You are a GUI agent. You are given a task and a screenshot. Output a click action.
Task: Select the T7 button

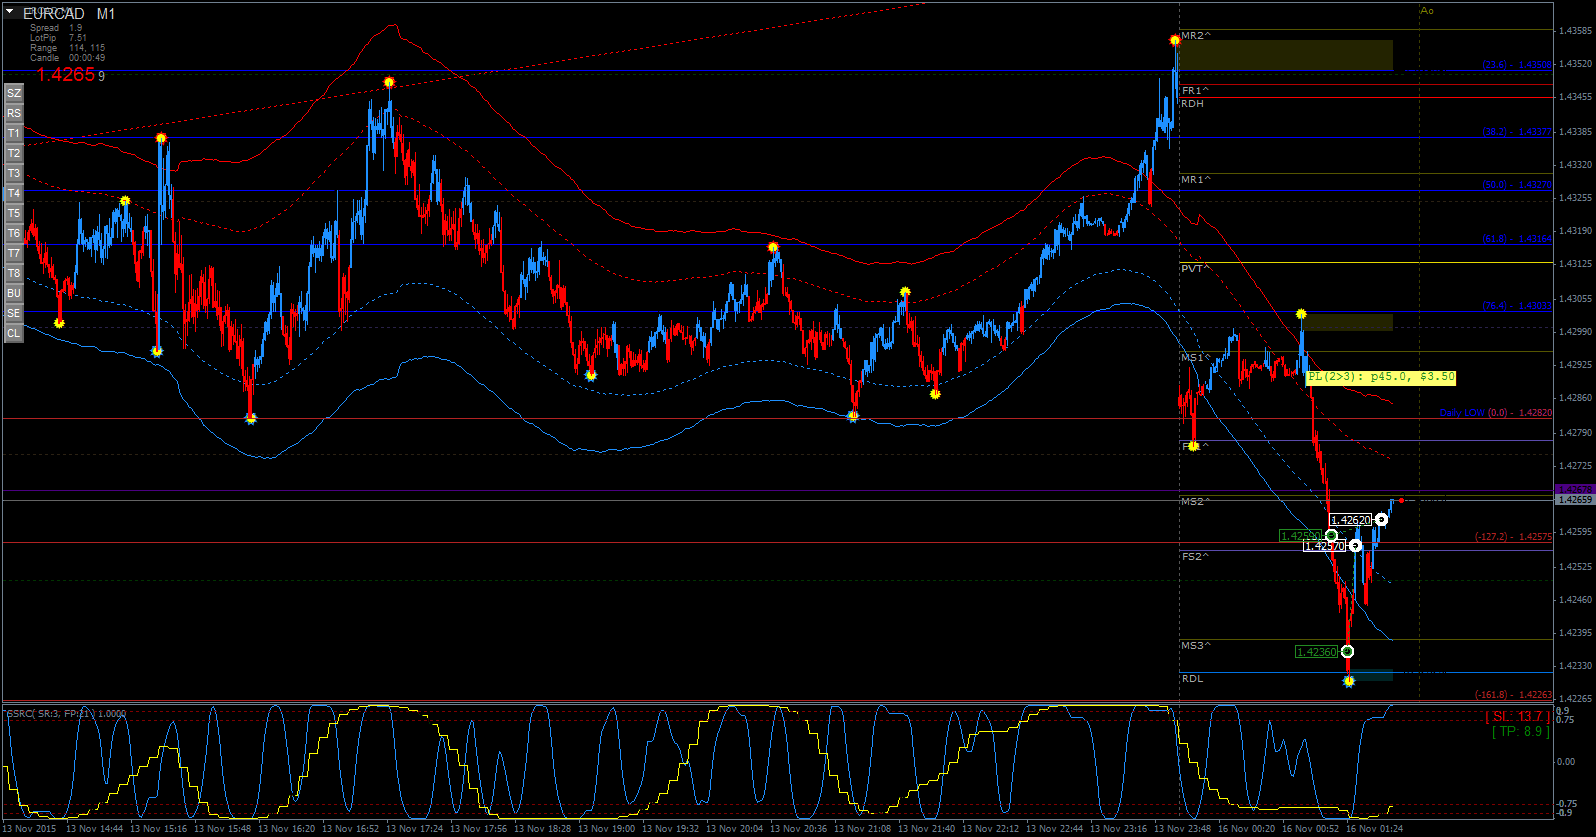tap(14, 253)
